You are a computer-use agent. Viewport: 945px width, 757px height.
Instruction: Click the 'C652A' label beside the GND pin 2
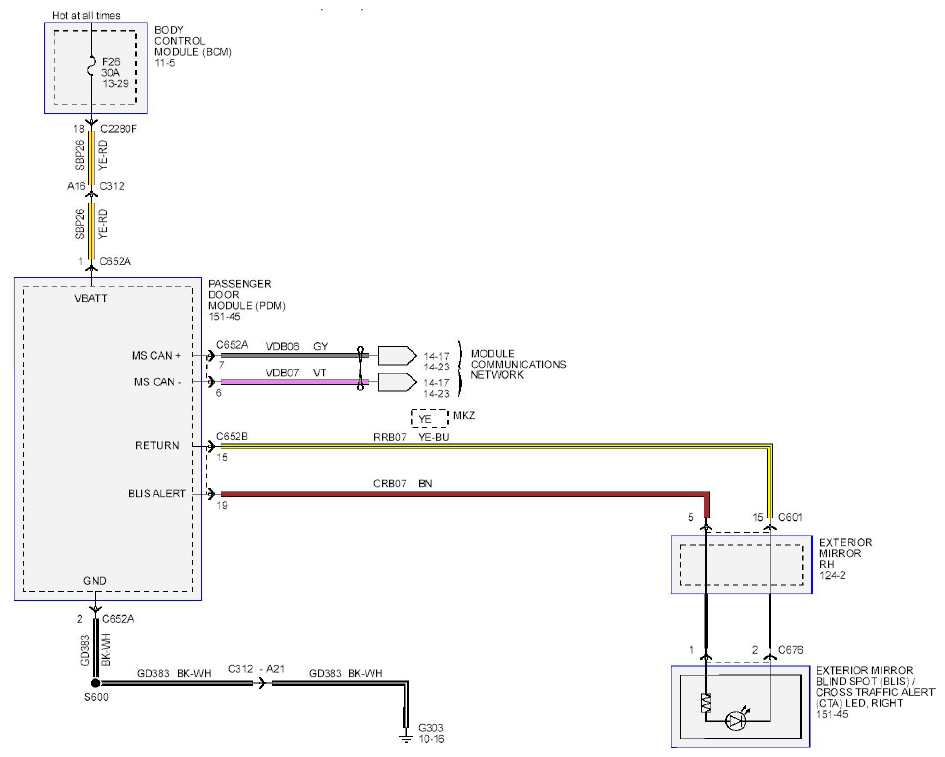point(118,619)
